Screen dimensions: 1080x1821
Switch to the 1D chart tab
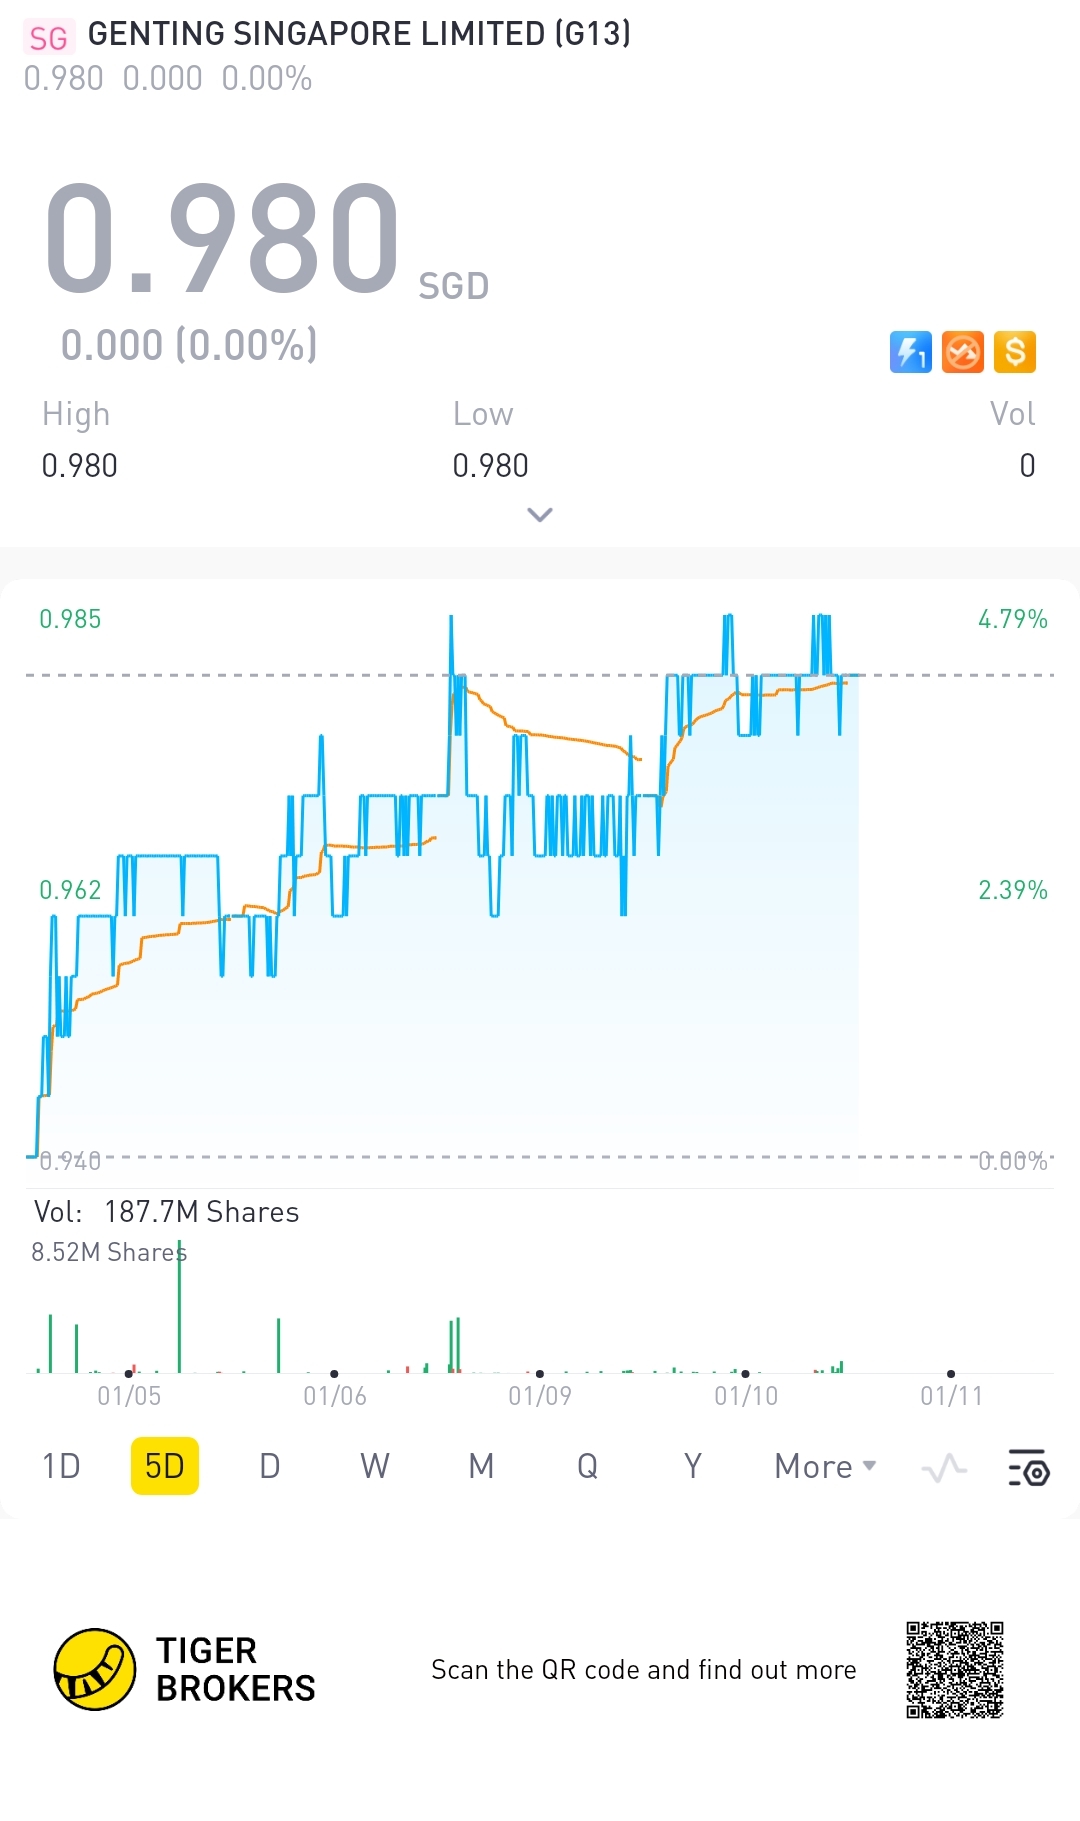point(61,1467)
